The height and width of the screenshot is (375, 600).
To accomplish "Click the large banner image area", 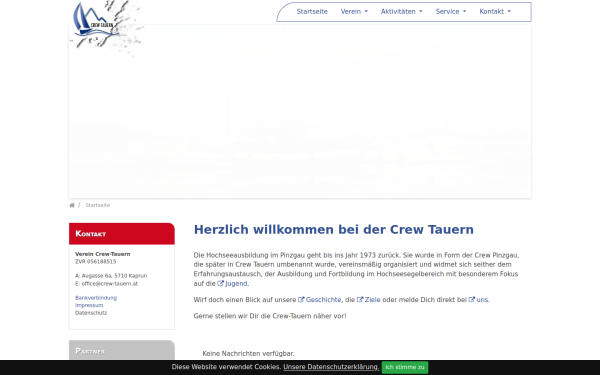I will (300, 111).
